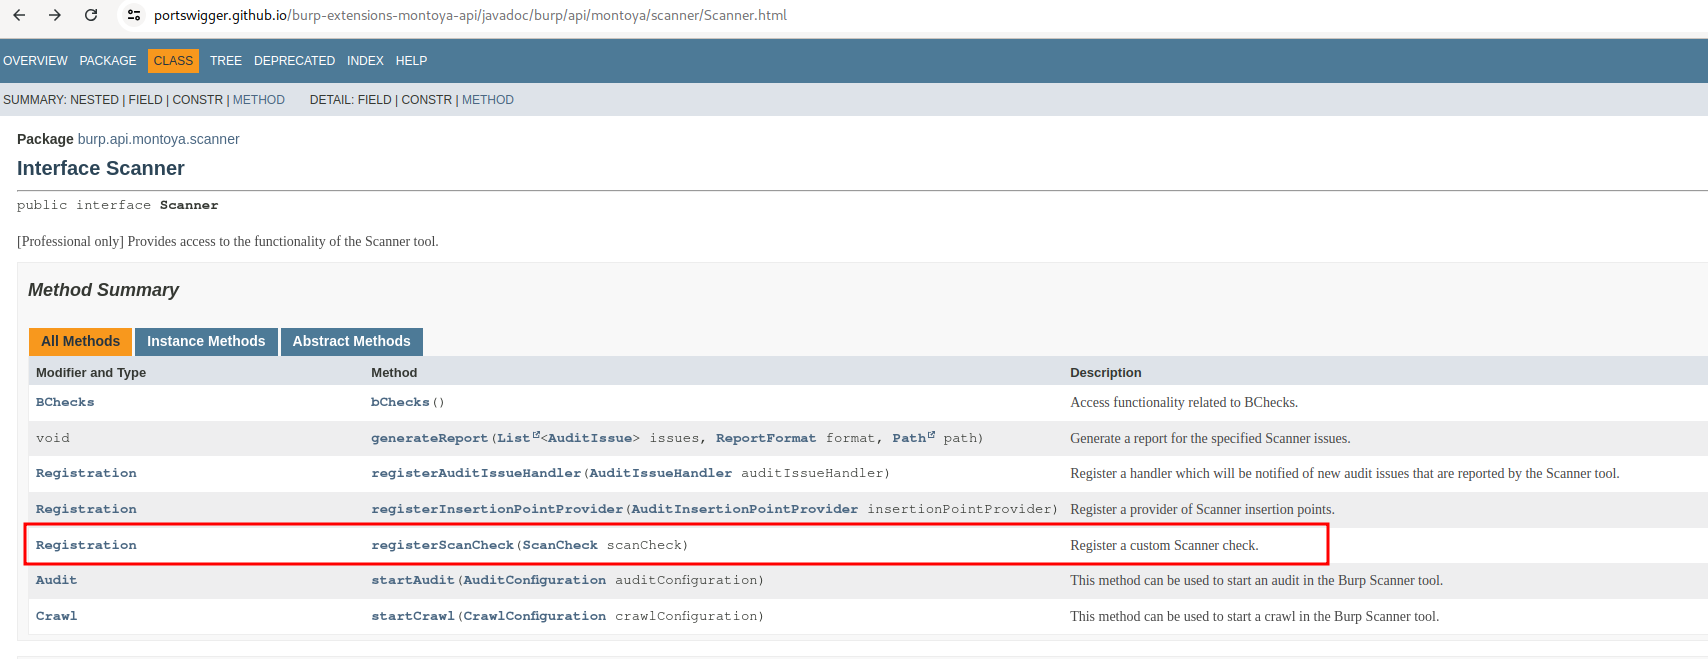Select the Instance Methods tab

coord(206,341)
